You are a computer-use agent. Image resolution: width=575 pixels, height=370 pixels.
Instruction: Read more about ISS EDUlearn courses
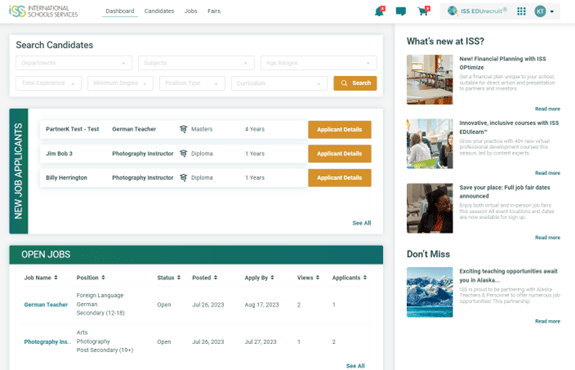(547, 173)
